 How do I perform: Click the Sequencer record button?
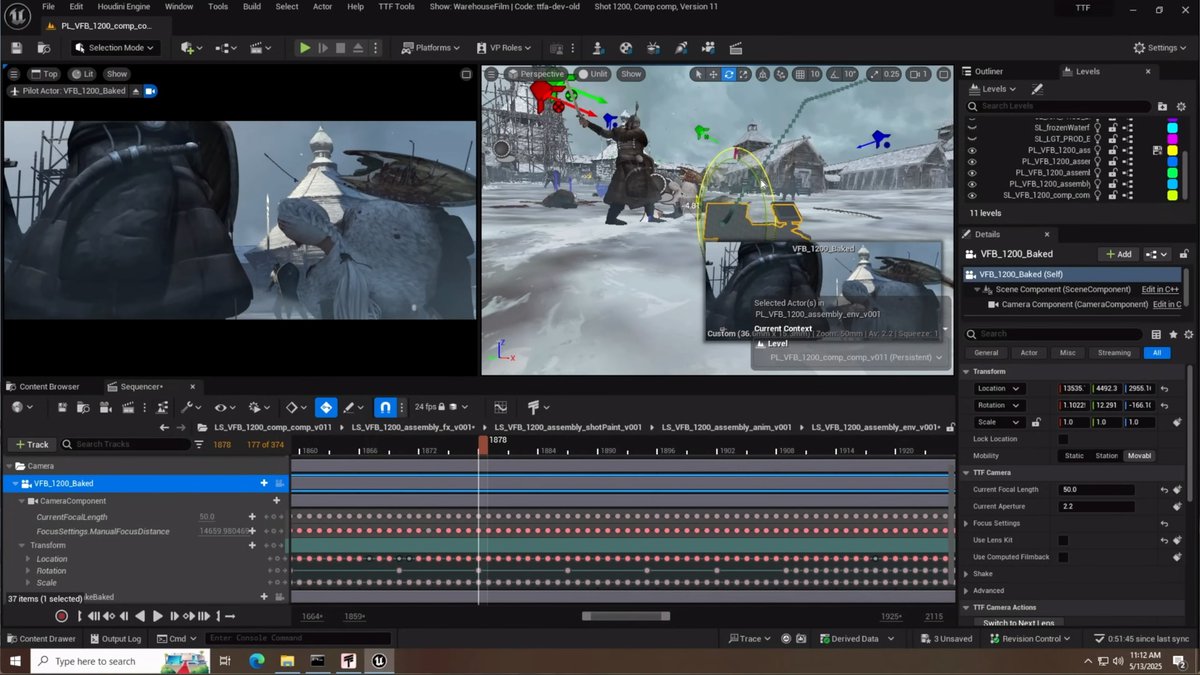click(61, 616)
